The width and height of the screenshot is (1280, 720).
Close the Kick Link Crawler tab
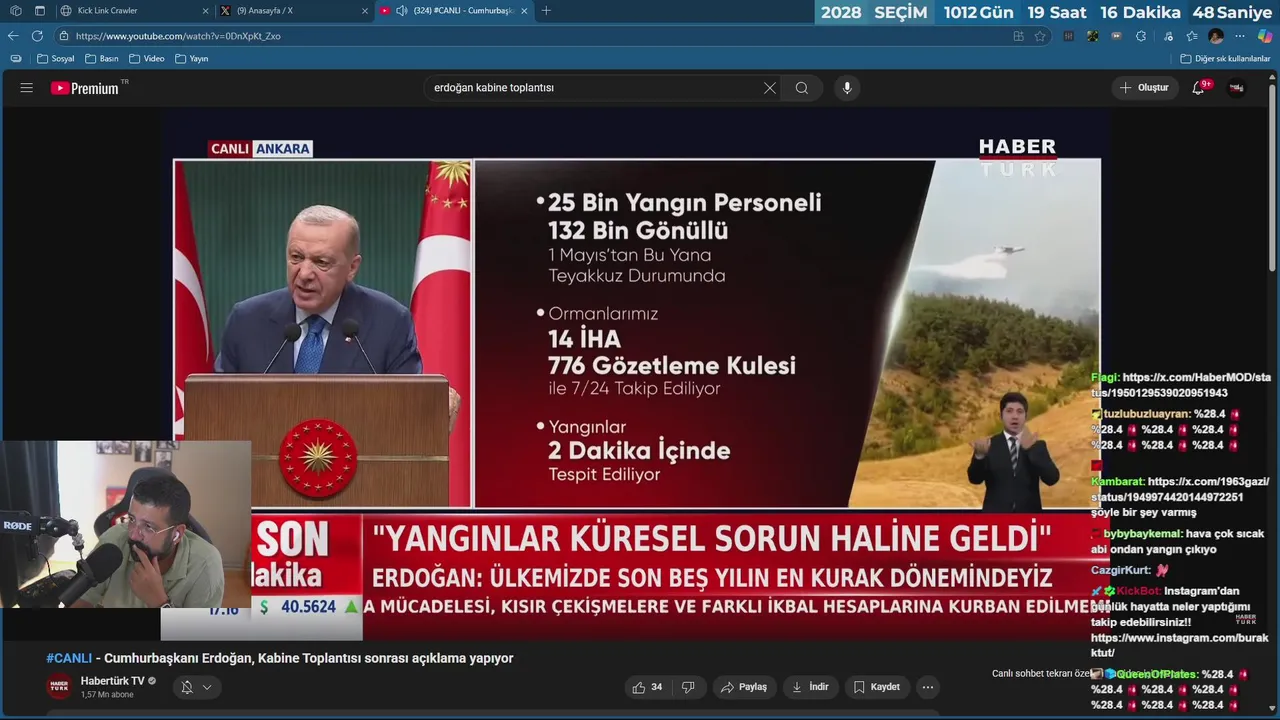point(205,10)
